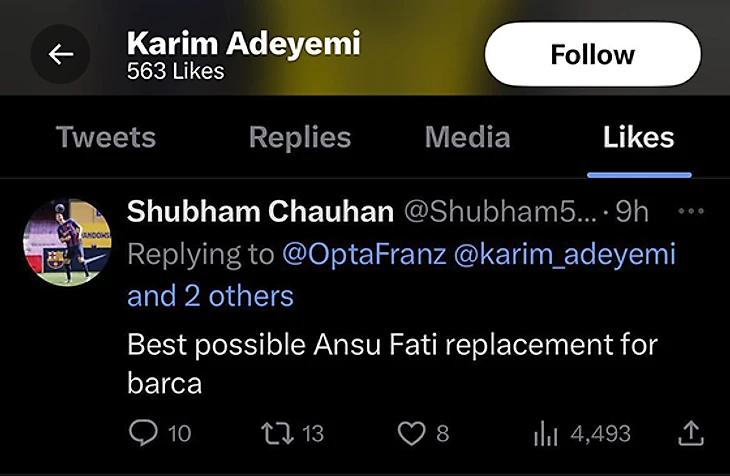The width and height of the screenshot is (730, 476).
Task: Expand the "and 2 others" link
Action: point(210,296)
